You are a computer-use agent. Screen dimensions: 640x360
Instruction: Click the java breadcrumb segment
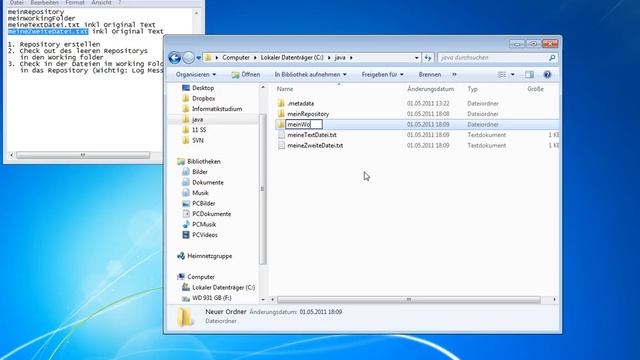click(x=340, y=58)
